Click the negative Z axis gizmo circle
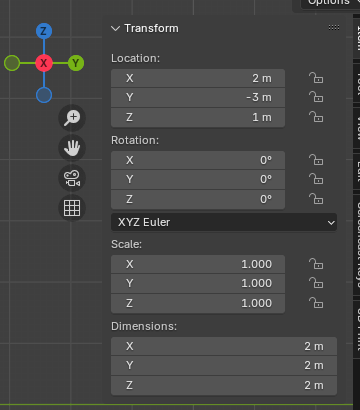360x410 pixels. click(44, 95)
